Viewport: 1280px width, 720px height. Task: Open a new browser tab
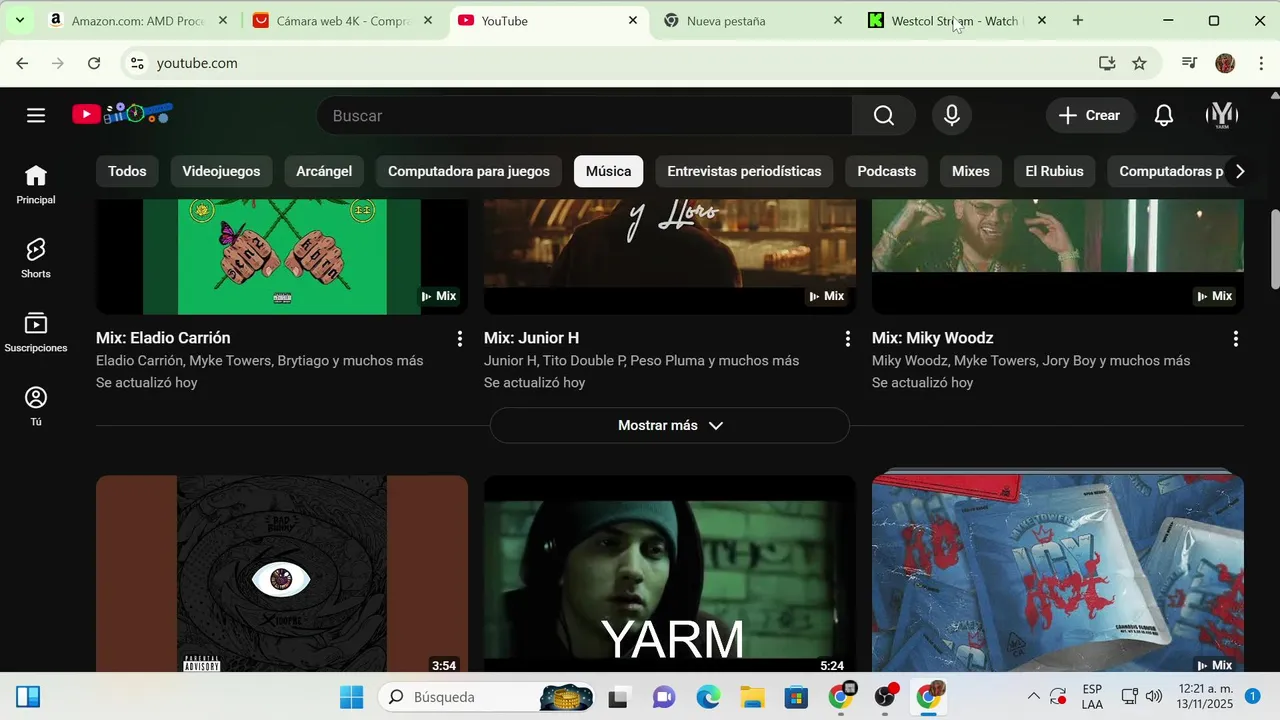1078,20
